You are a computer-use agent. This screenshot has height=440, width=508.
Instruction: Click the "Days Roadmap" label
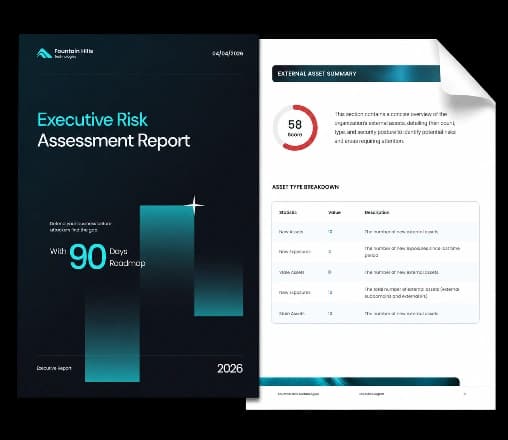pos(127,257)
